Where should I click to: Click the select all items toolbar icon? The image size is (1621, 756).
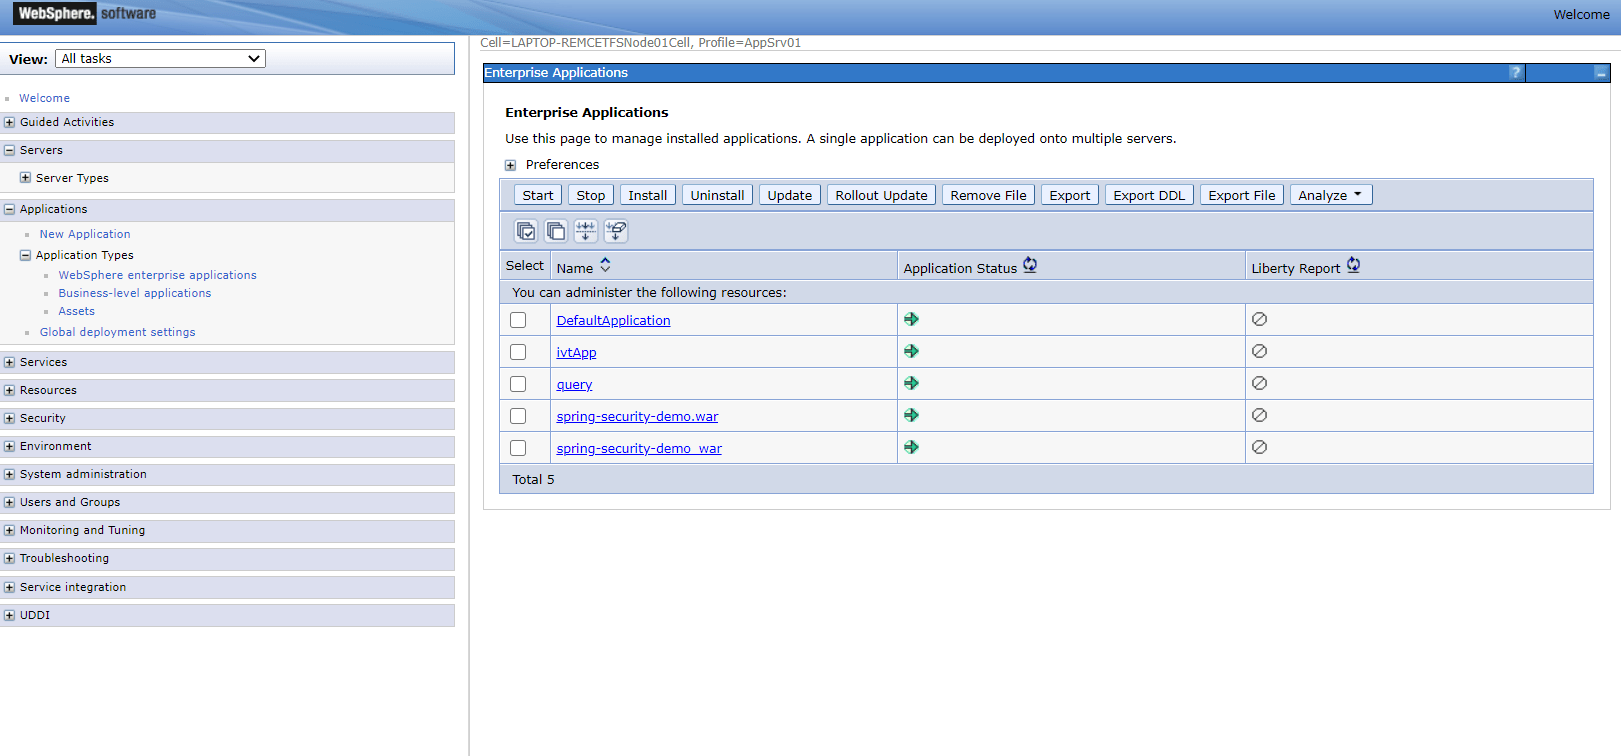click(526, 231)
